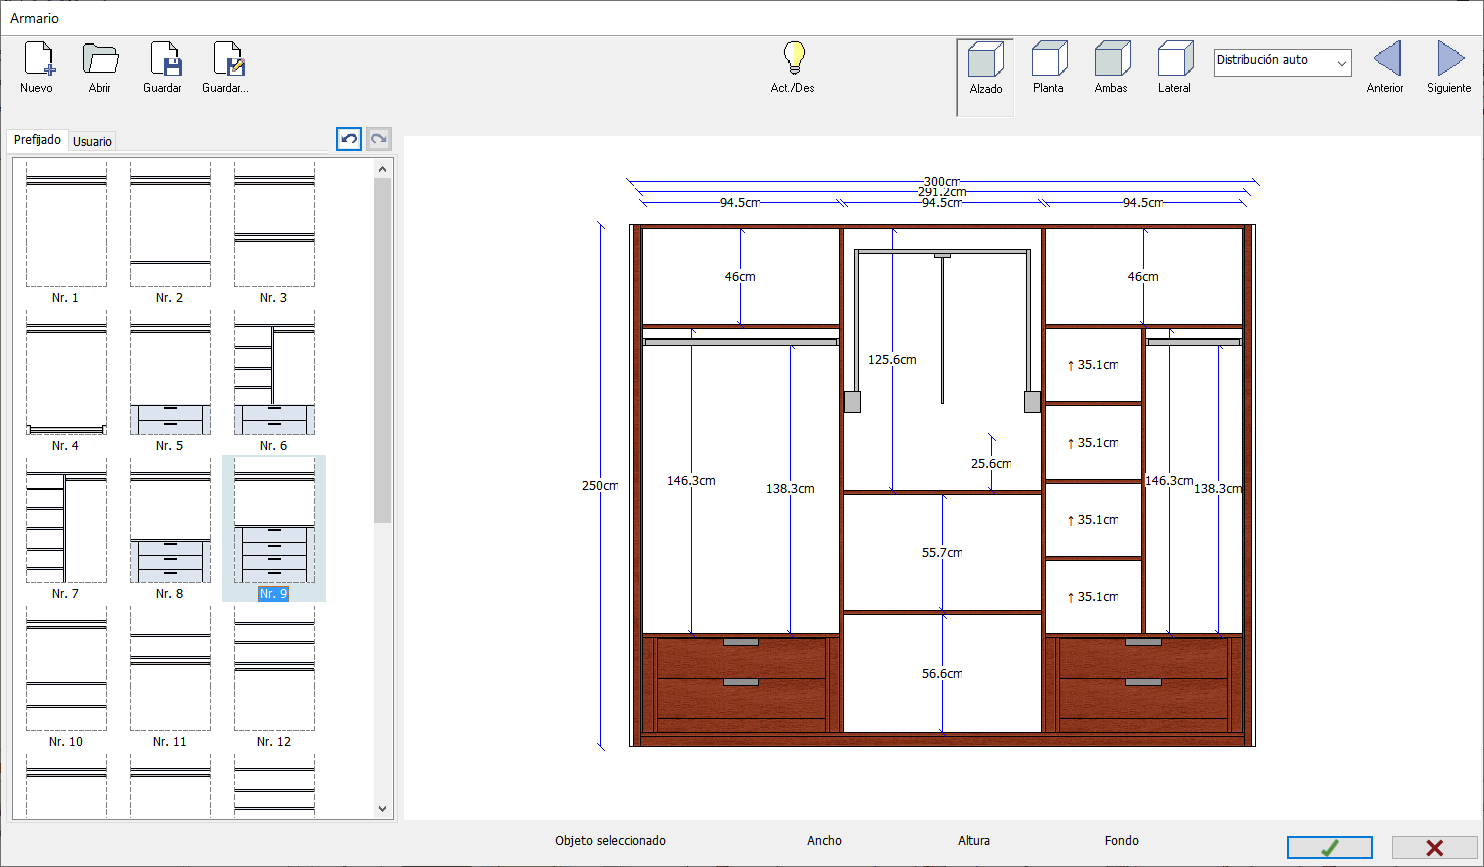Click the undo arrow icon

point(349,139)
